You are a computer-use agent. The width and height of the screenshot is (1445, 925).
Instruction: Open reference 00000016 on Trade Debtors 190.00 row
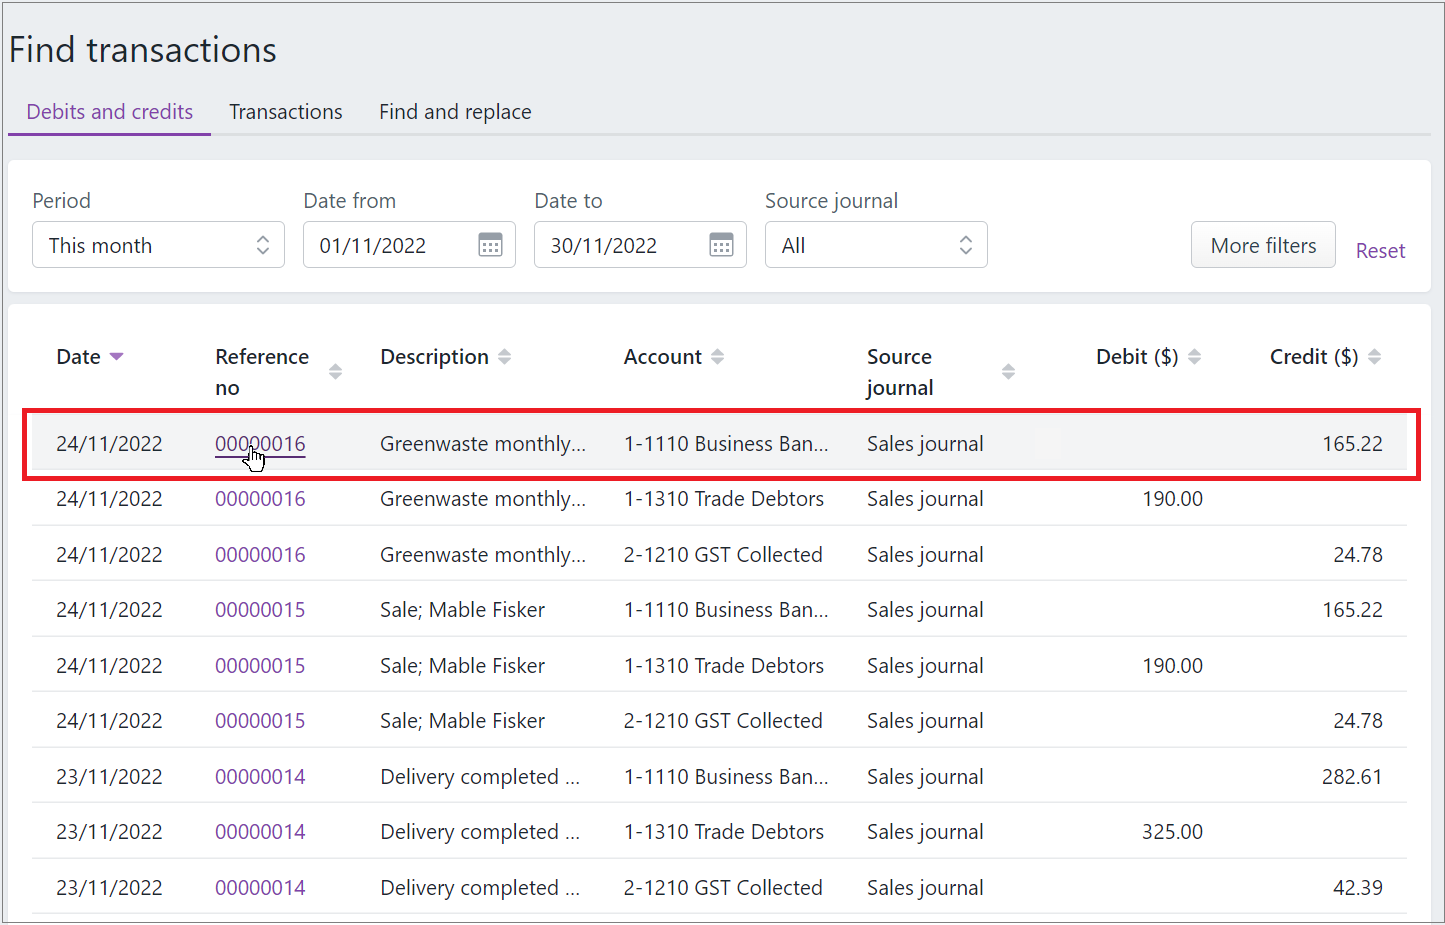[260, 499]
